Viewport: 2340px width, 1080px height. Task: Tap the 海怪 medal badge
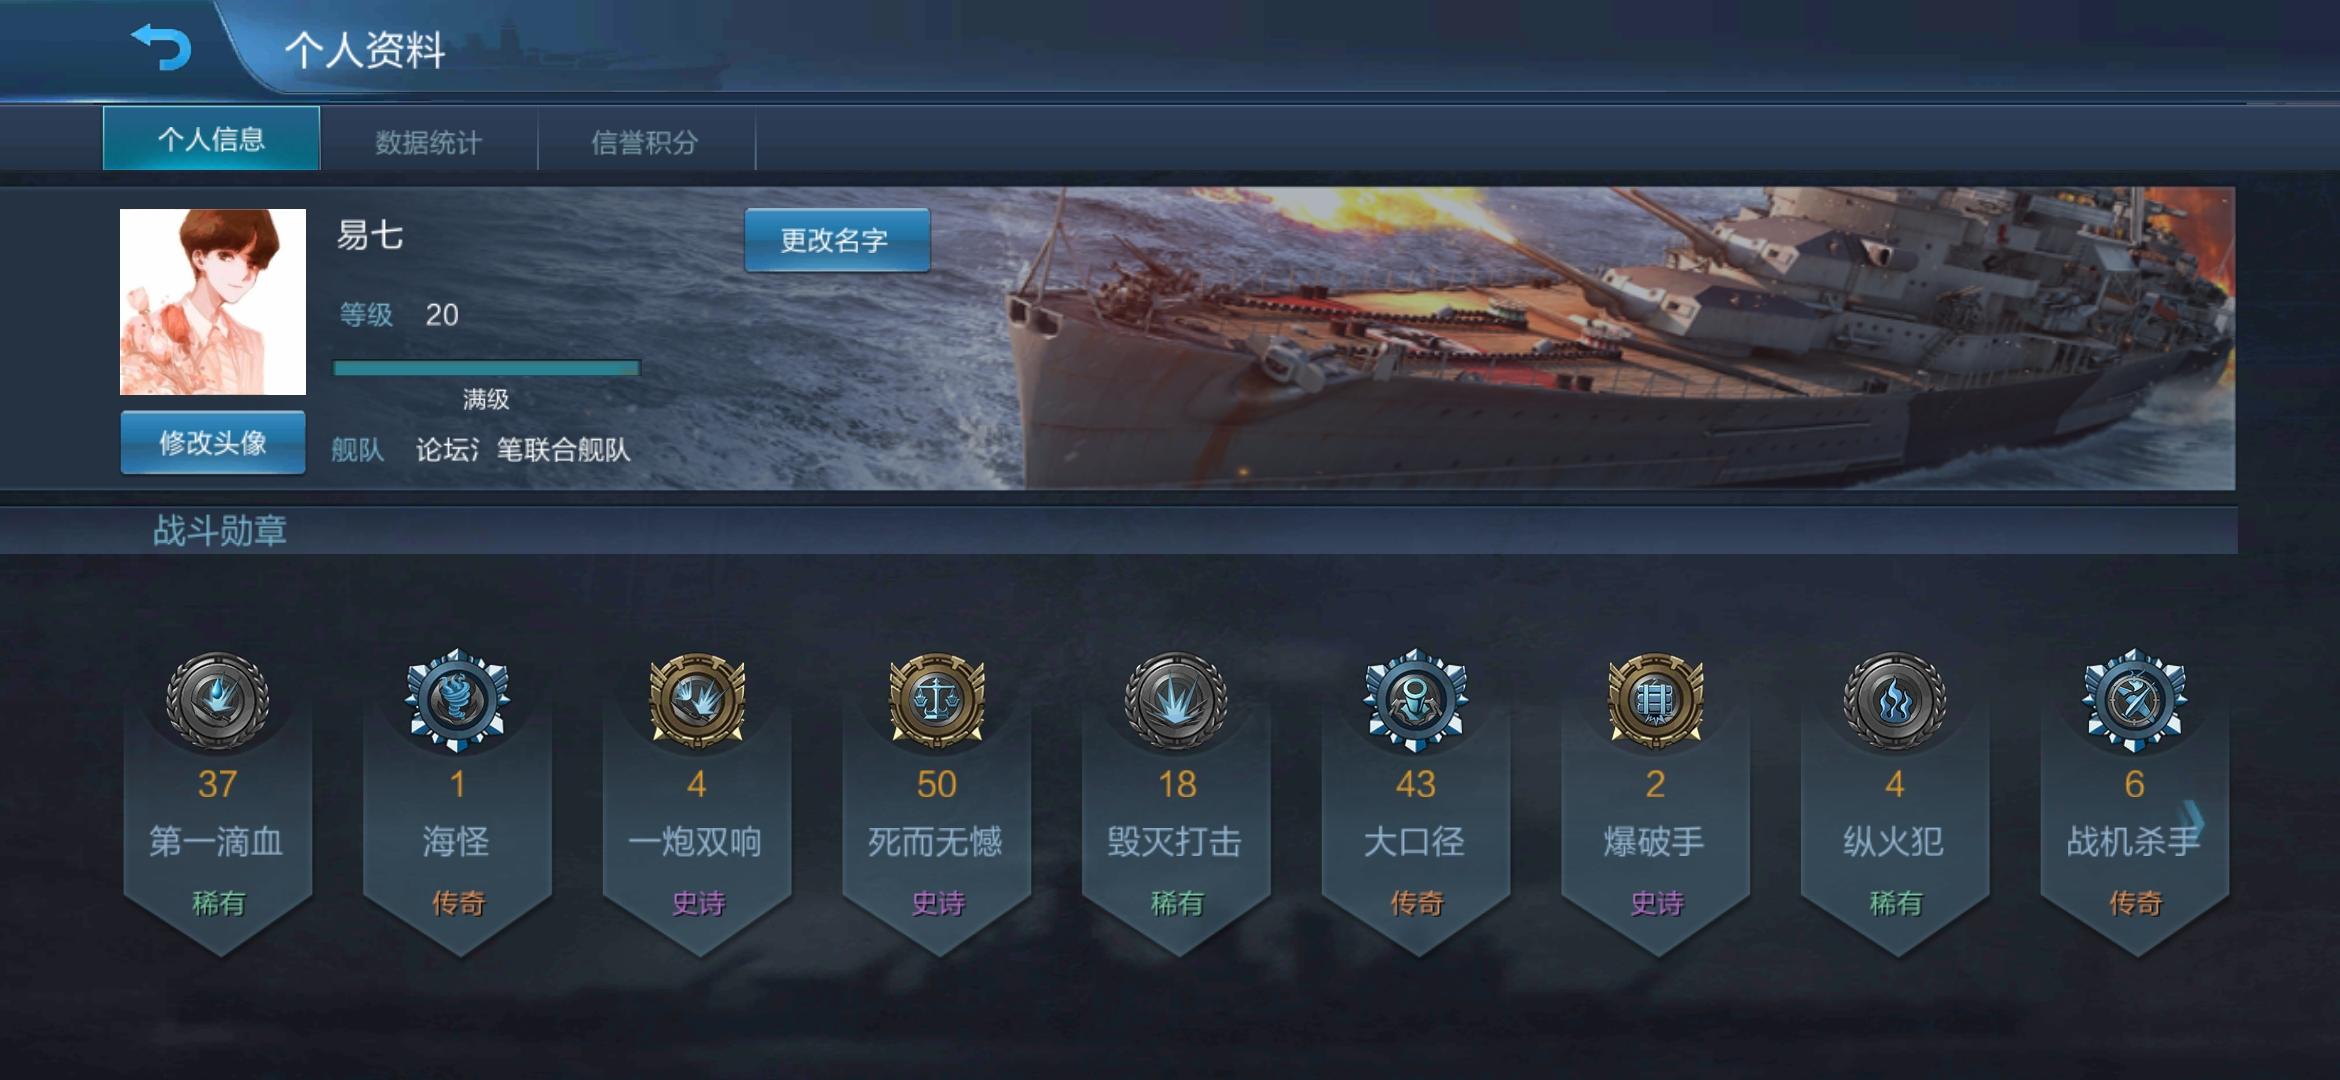(x=457, y=700)
